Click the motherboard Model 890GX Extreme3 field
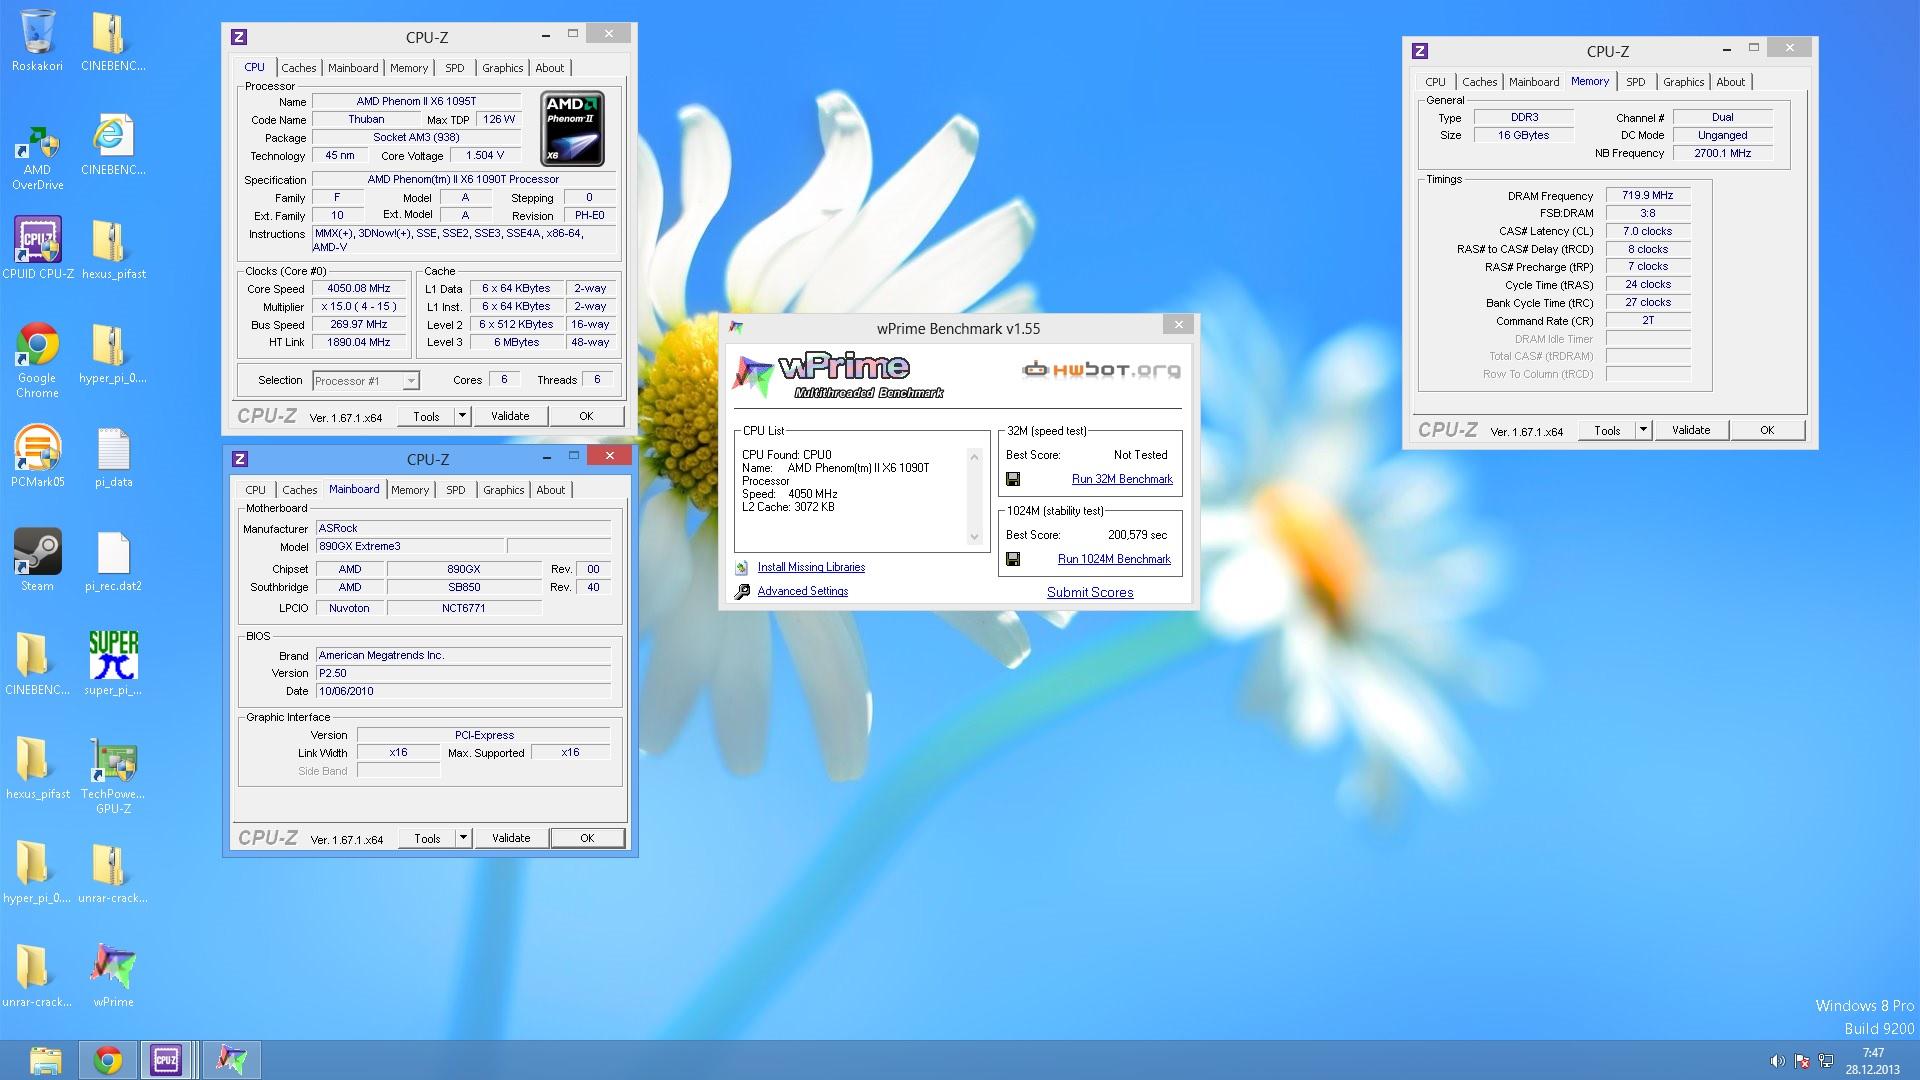Screen dimensions: 1920x1080 click(409, 546)
